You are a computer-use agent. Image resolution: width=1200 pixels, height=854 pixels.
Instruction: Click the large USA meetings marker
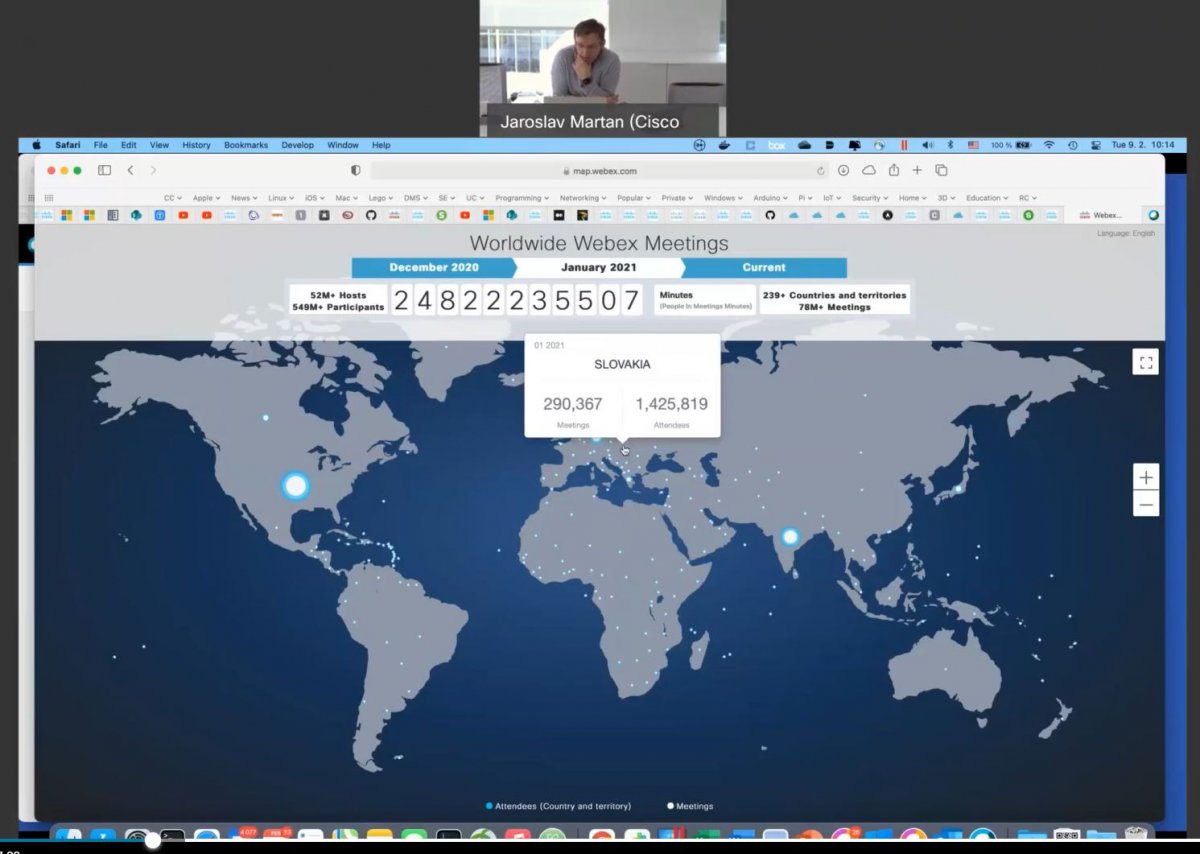pos(295,486)
